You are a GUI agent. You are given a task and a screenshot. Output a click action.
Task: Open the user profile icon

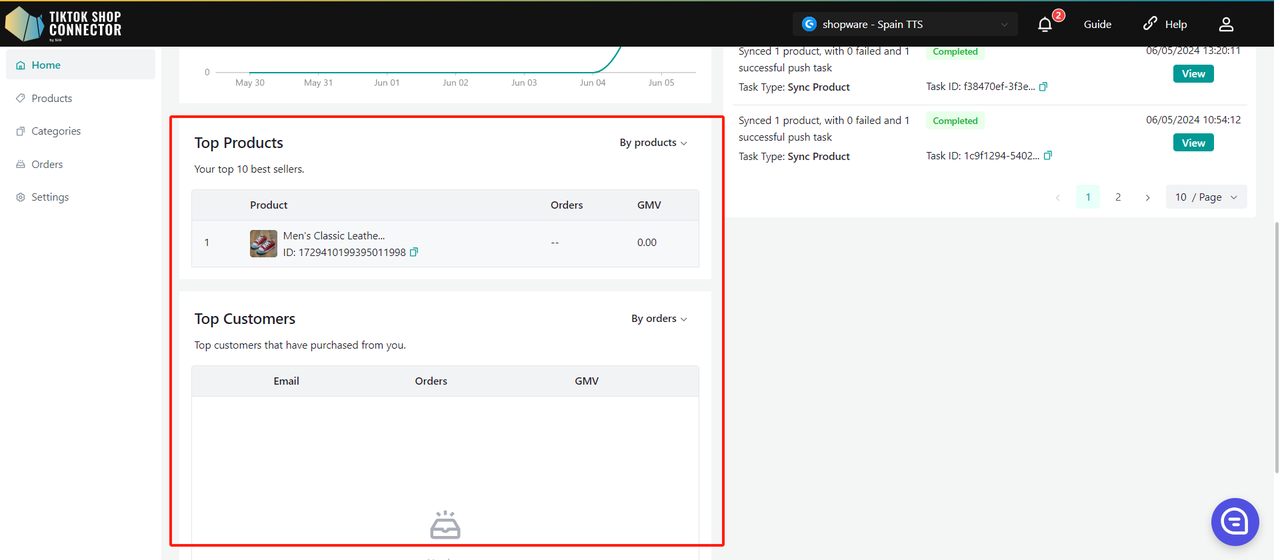point(1226,24)
